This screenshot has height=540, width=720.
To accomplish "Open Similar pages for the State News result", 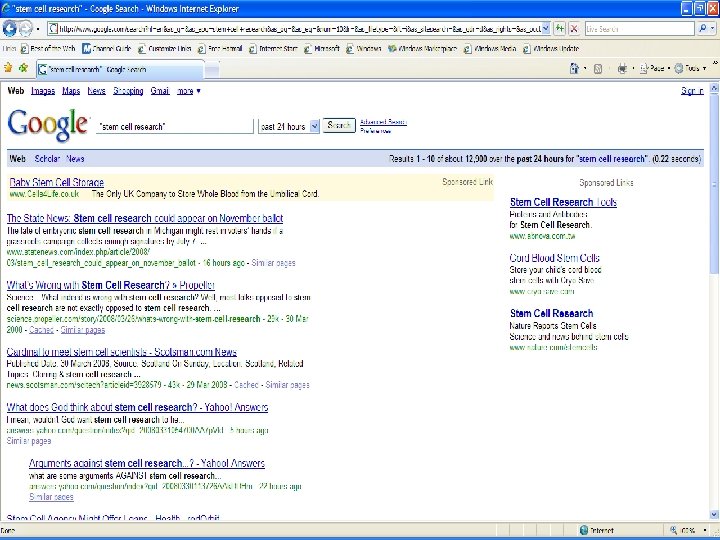I will point(273,263).
